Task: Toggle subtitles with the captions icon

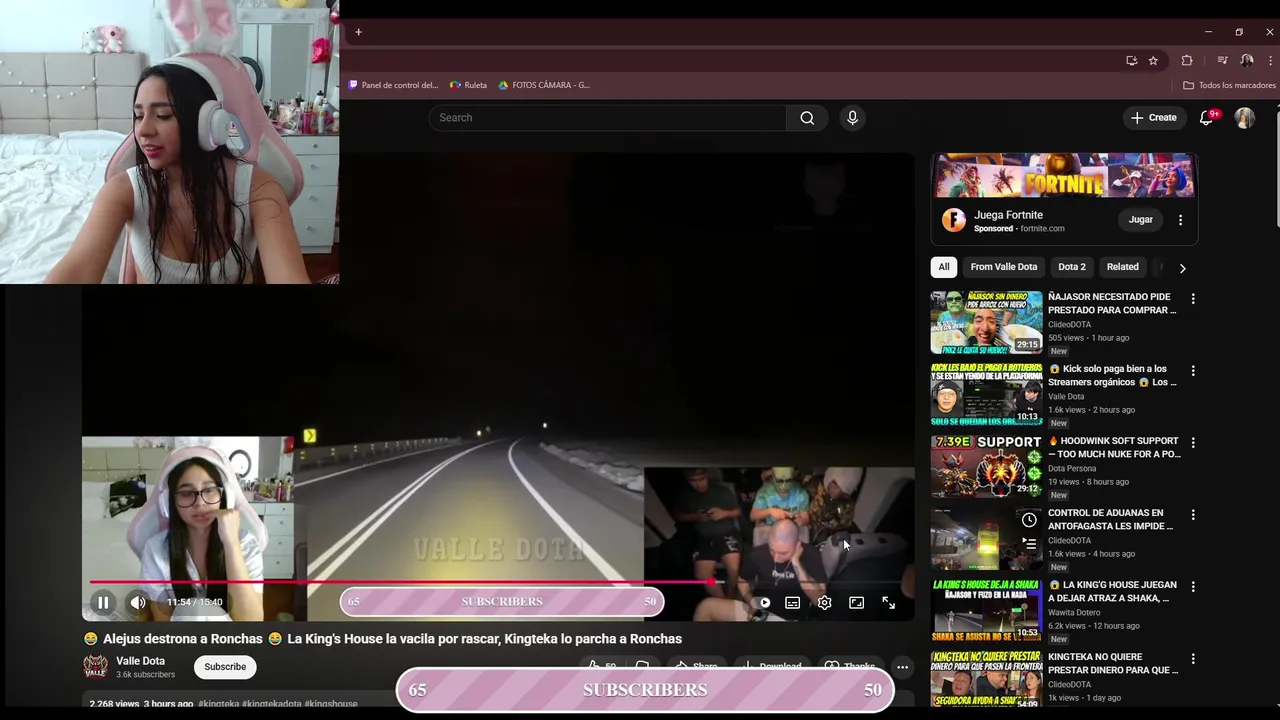Action: (x=792, y=603)
